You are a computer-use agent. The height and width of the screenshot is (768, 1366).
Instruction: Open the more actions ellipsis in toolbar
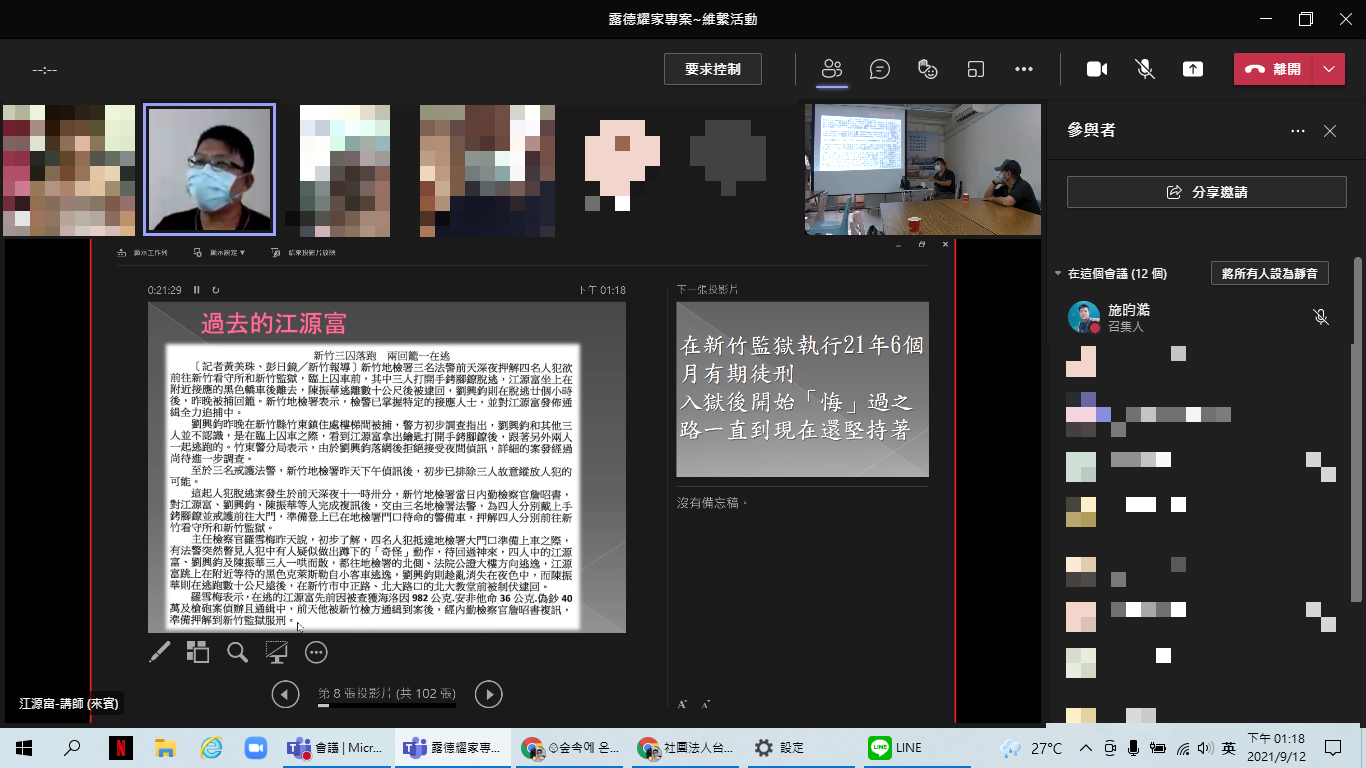coord(1023,69)
